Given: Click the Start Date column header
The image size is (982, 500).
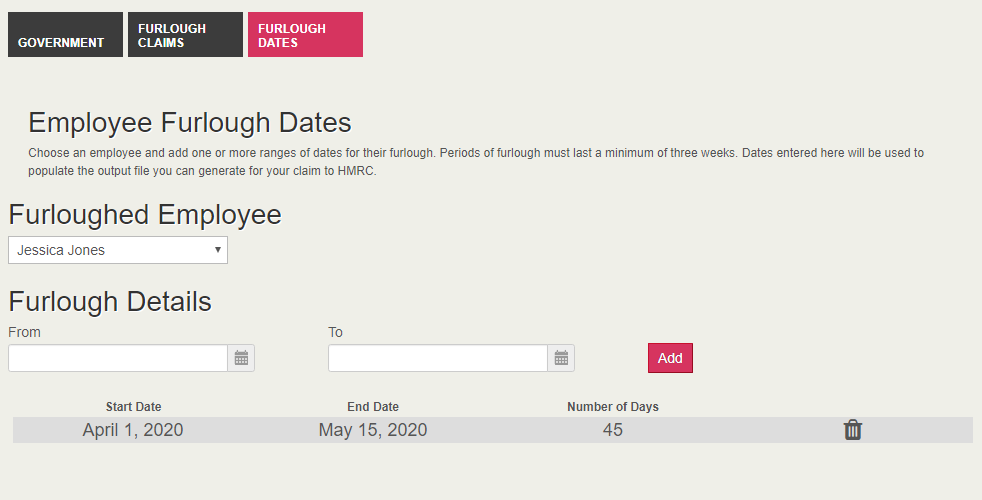Looking at the screenshot, I should click(x=133, y=407).
